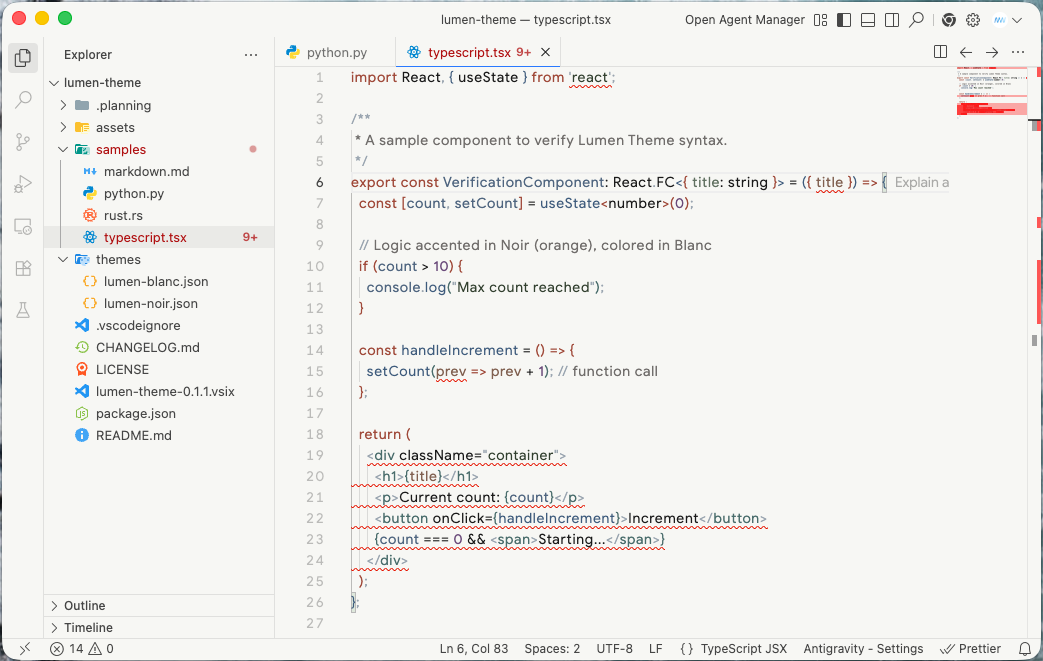Open the Extensions view
The image size is (1043, 661).
coord(23,268)
